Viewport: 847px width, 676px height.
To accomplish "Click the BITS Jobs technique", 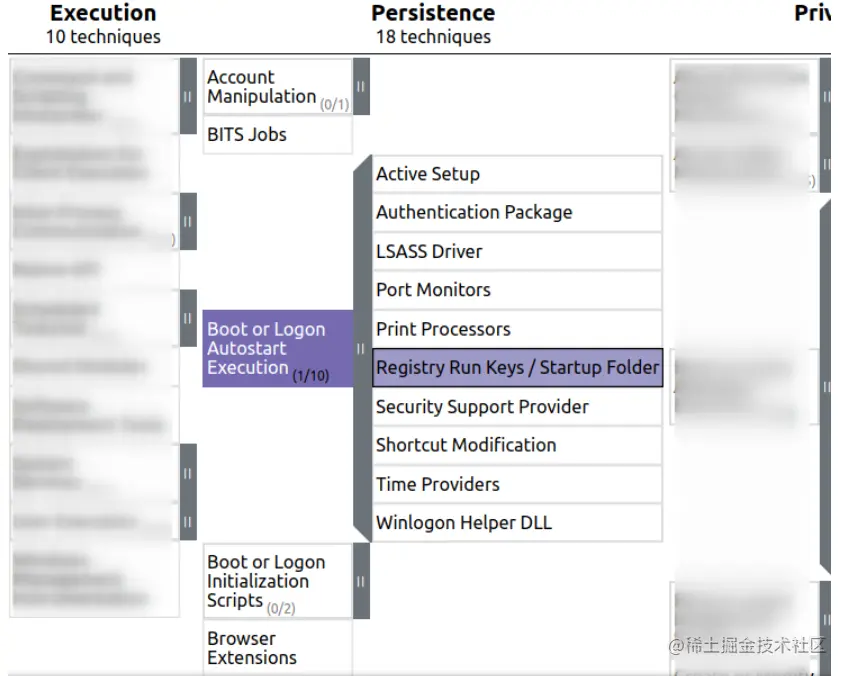I will (x=277, y=135).
